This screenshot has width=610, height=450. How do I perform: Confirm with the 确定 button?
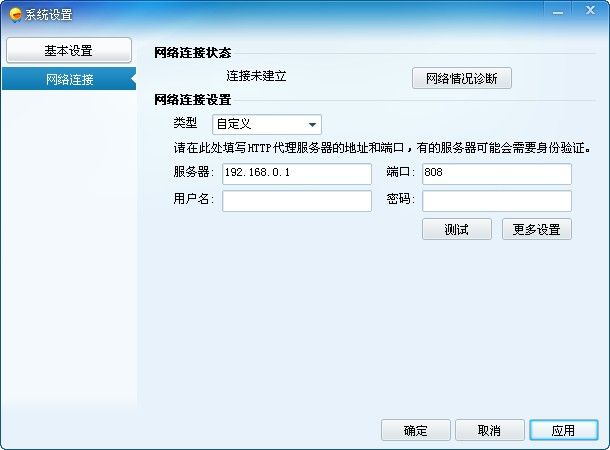[415, 430]
